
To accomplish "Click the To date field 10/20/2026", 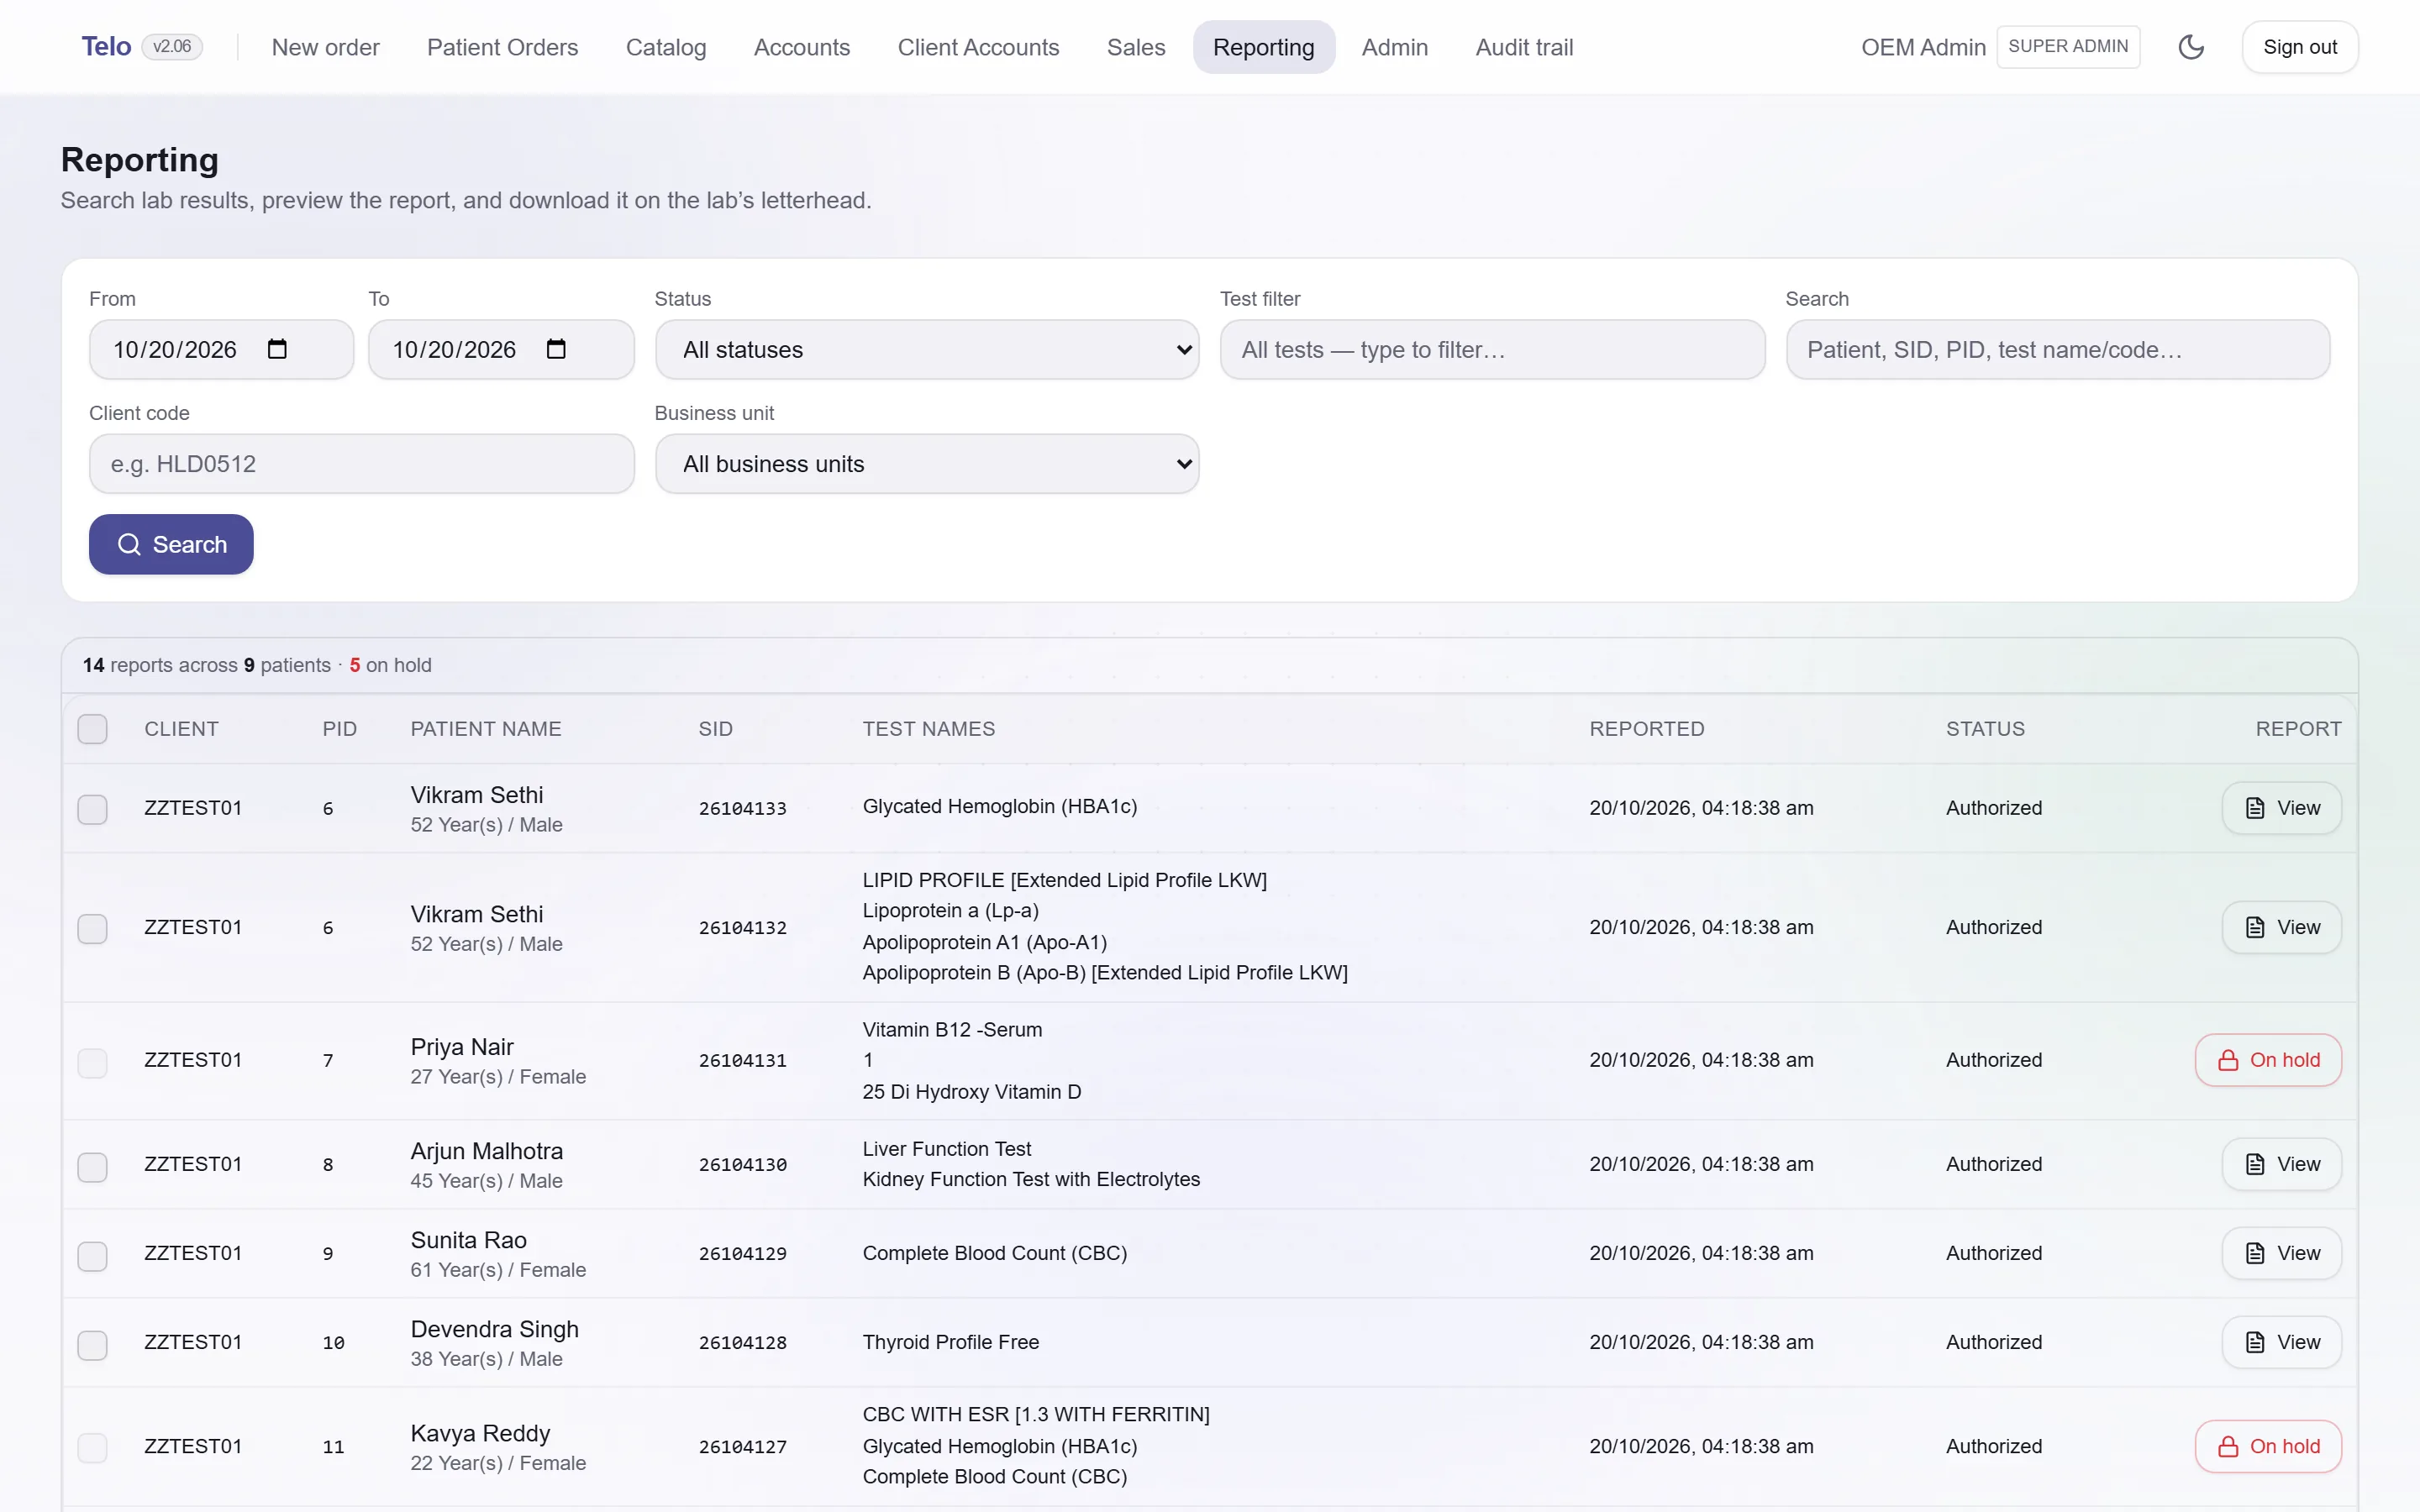I will coord(501,349).
